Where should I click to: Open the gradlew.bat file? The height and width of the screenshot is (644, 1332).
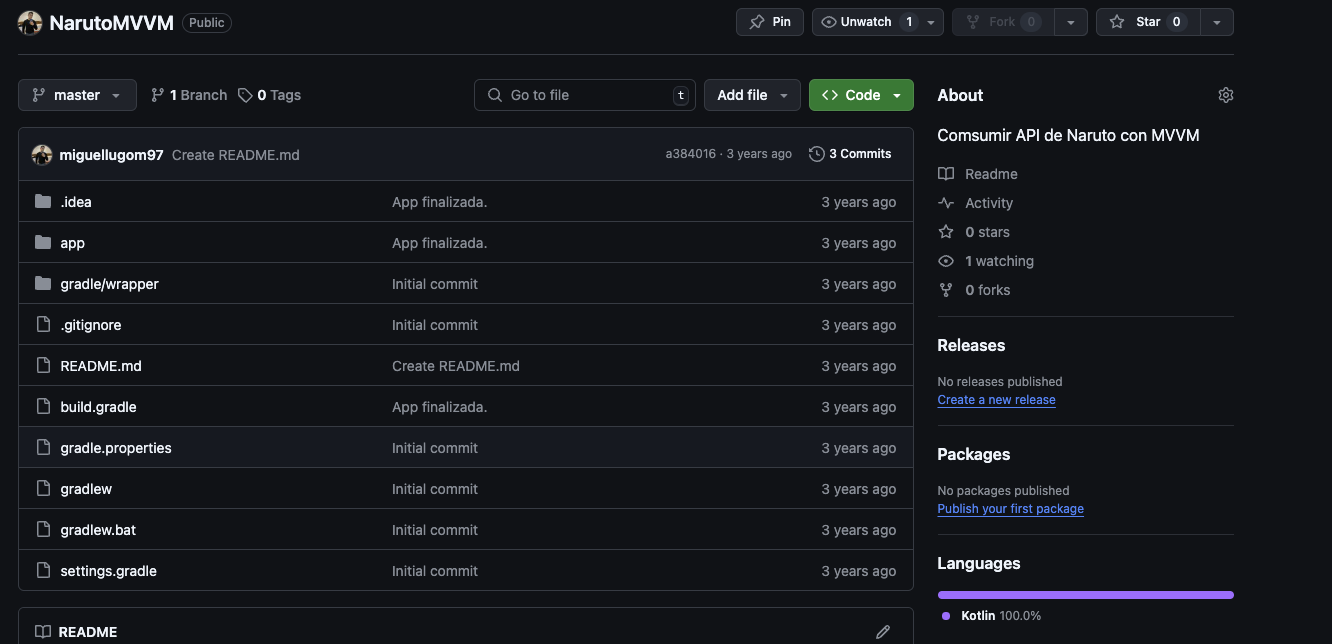[x=98, y=530]
